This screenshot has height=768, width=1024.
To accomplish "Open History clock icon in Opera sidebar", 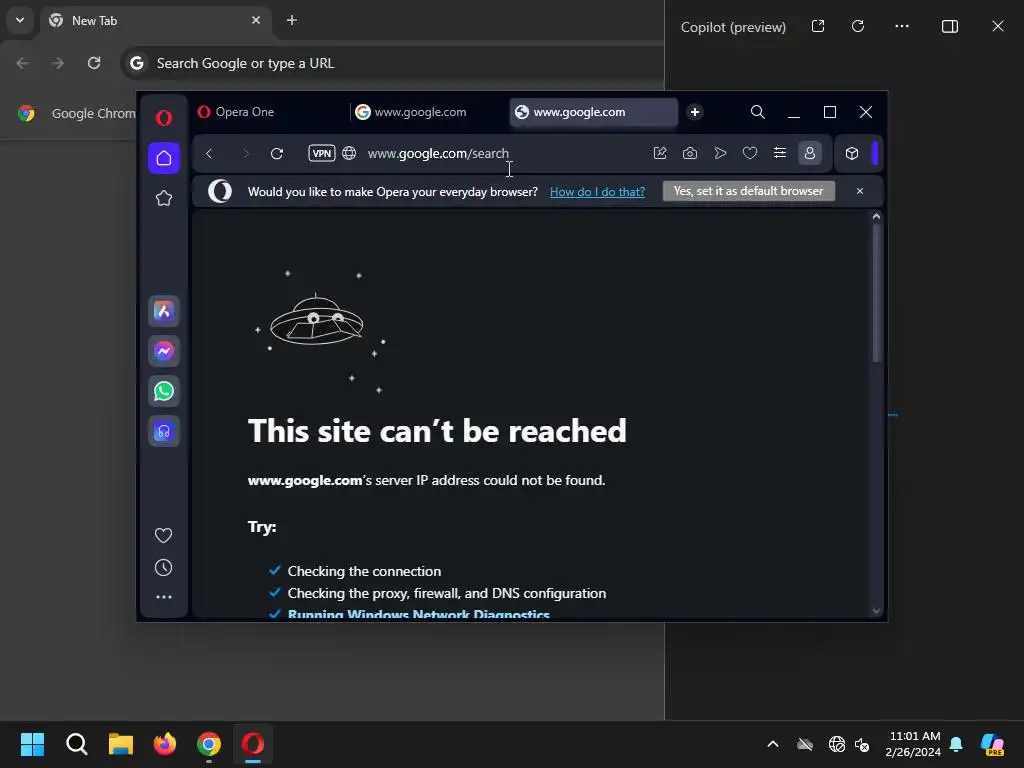I will coord(163,568).
